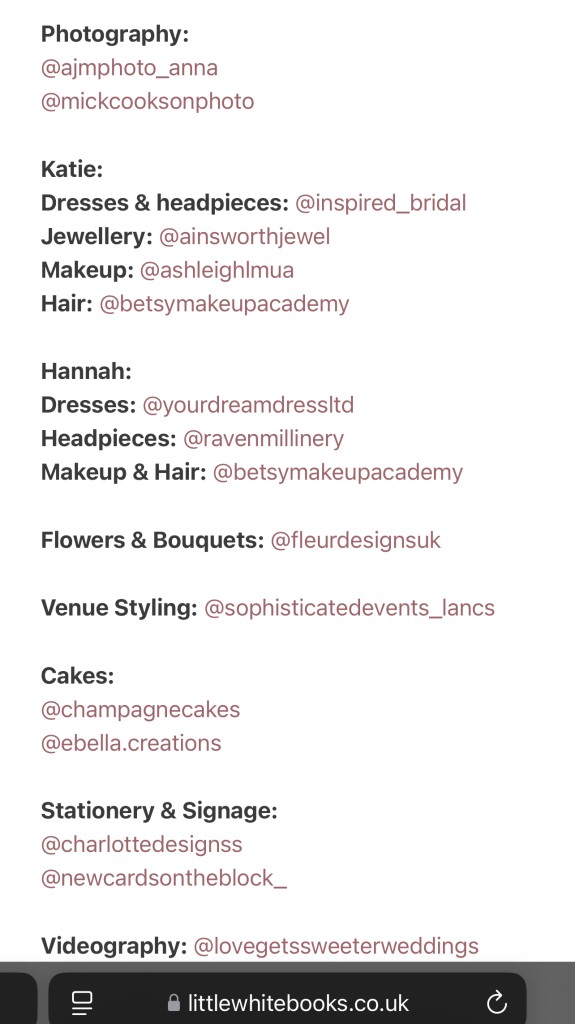Tap the @ashleighlmua makeup link

[x=217, y=270]
